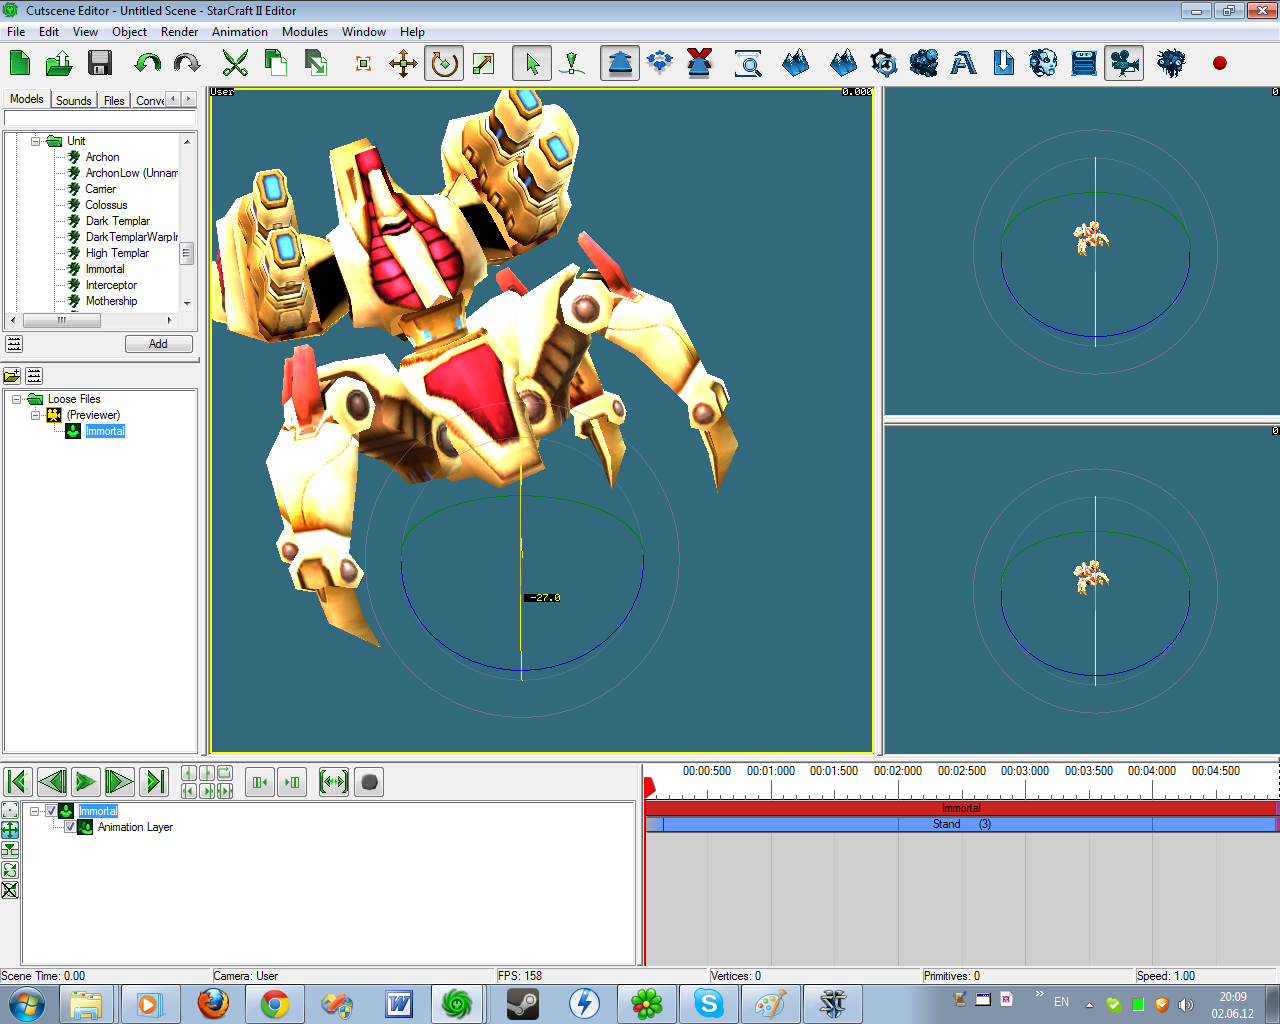
Task: Uncheck the Immortal checkbox in timeline tree
Action: 51,811
